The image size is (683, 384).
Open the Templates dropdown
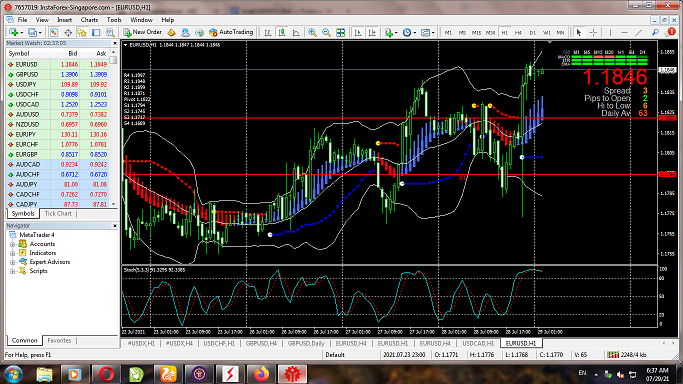433,33
